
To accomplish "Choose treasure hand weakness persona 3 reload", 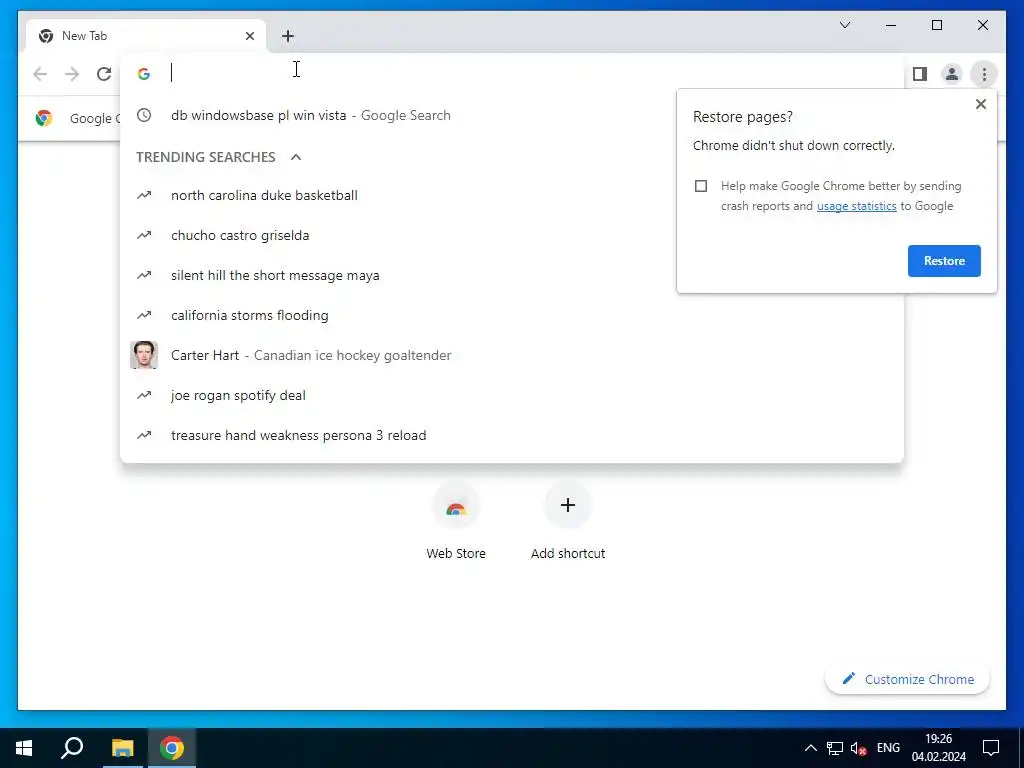I will pos(512,435).
